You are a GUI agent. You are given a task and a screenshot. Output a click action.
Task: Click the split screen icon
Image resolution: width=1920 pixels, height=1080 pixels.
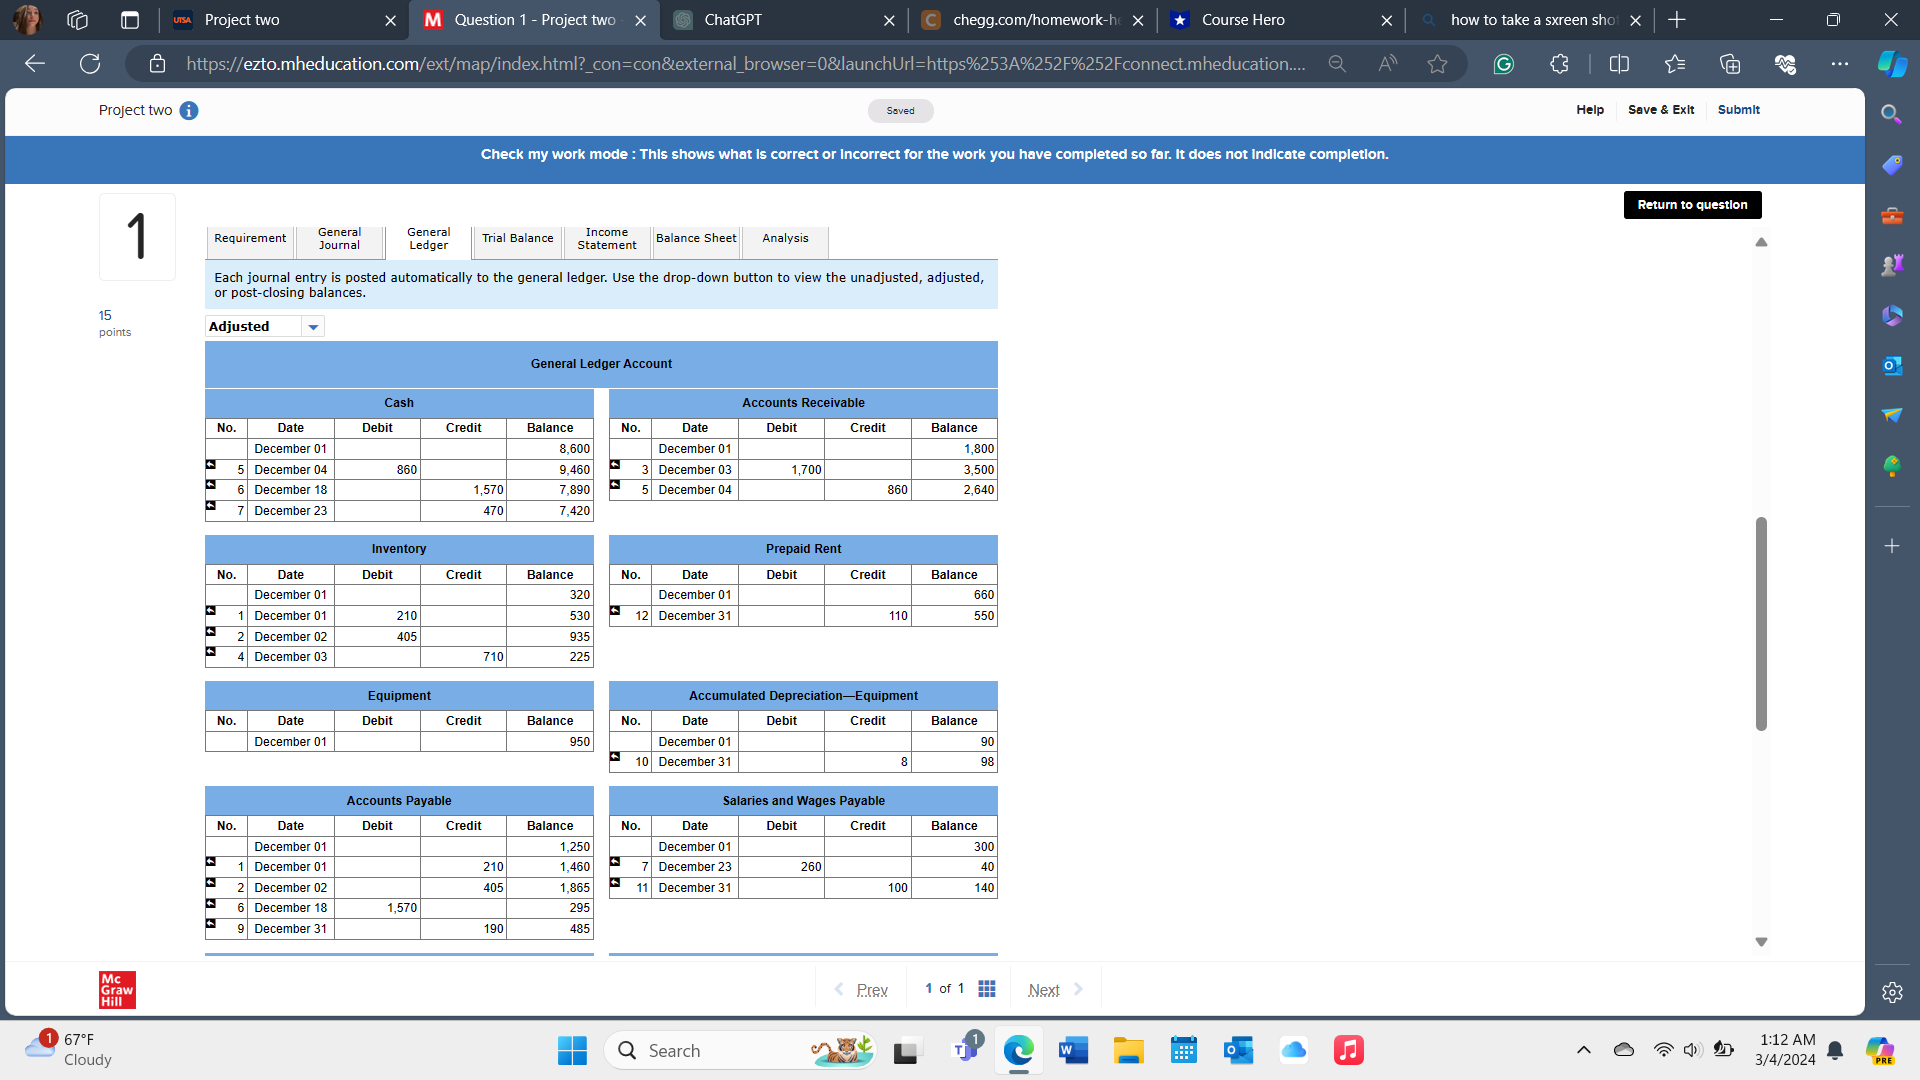[1619, 64]
